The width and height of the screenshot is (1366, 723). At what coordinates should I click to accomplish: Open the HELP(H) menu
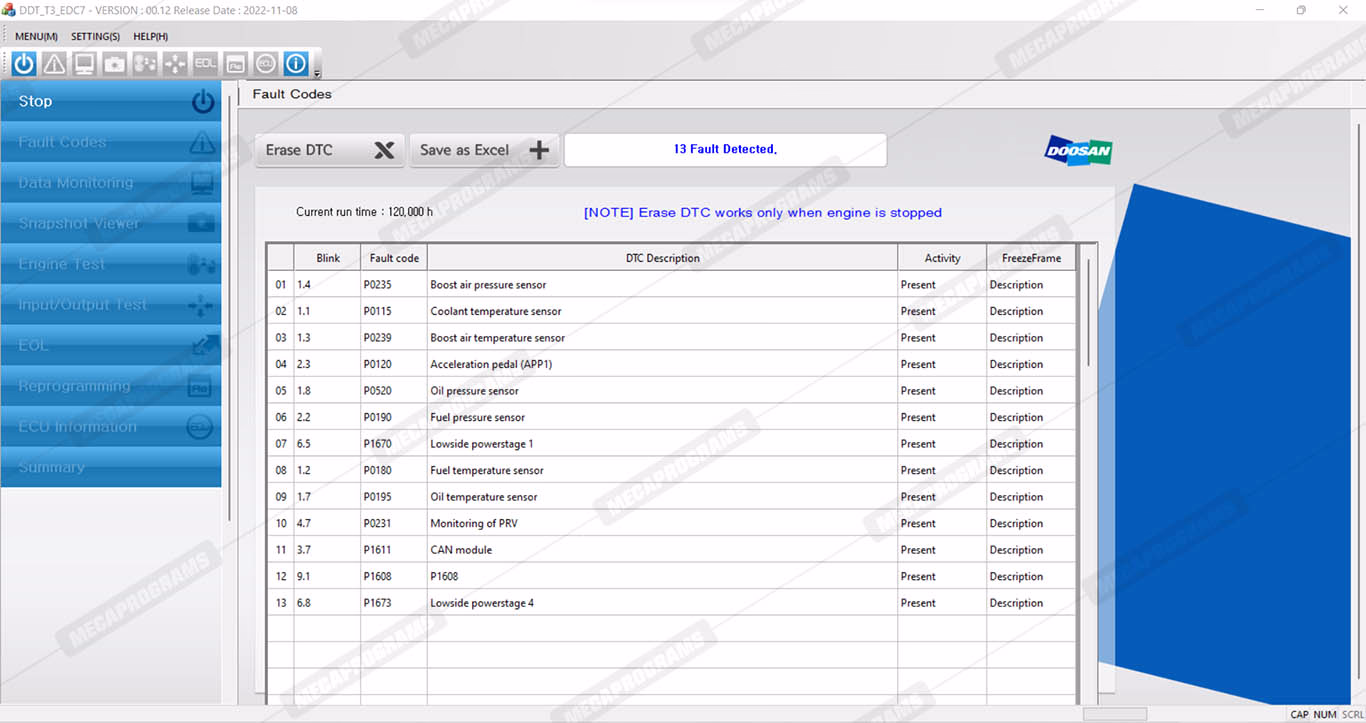click(150, 37)
